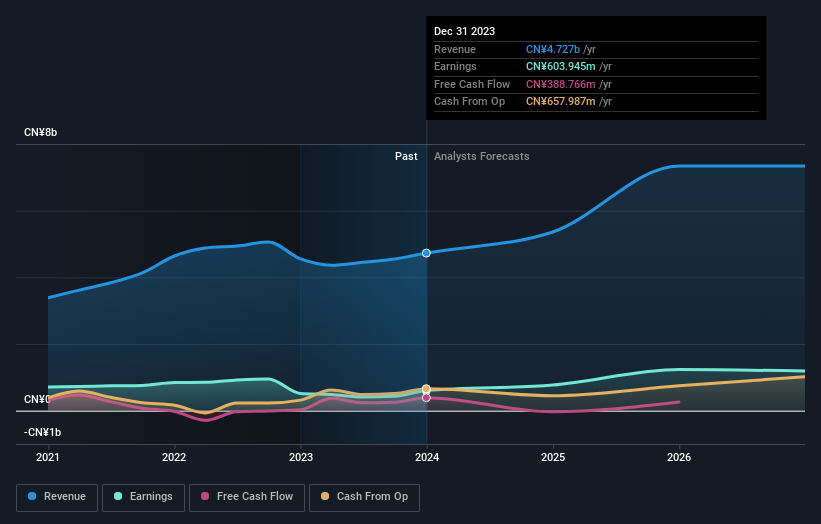Toggle the Earnings legend series
This screenshot has height=524, width=821.
coord(144,496)
